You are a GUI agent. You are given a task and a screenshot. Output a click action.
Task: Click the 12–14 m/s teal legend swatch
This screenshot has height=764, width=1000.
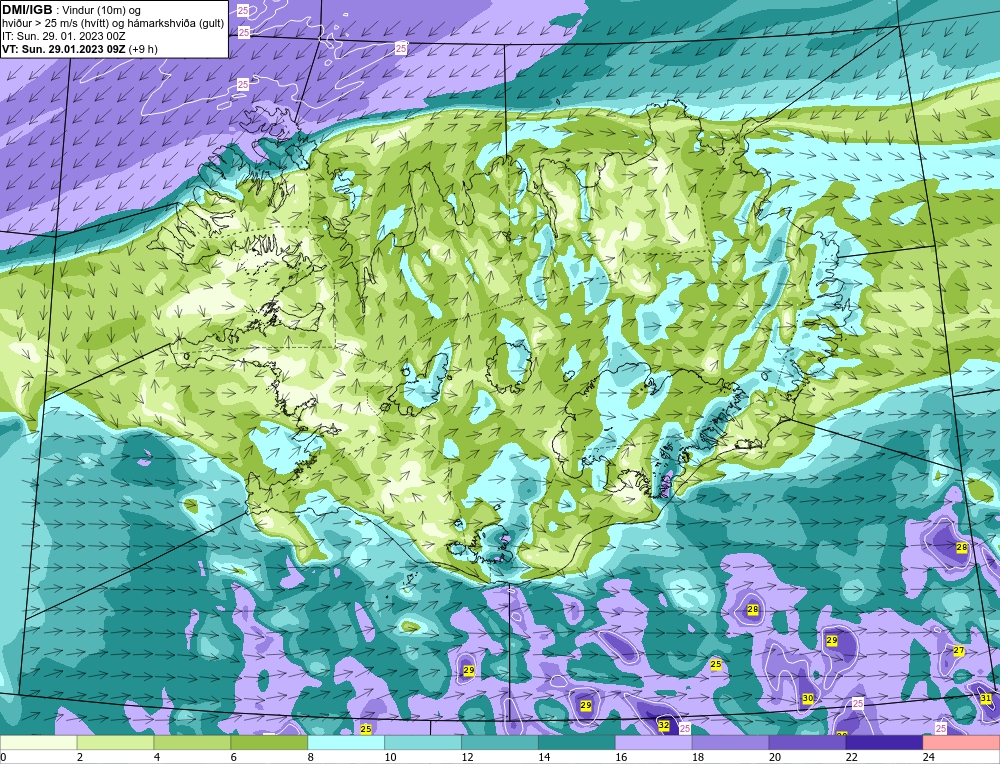[x=500, y=743]
